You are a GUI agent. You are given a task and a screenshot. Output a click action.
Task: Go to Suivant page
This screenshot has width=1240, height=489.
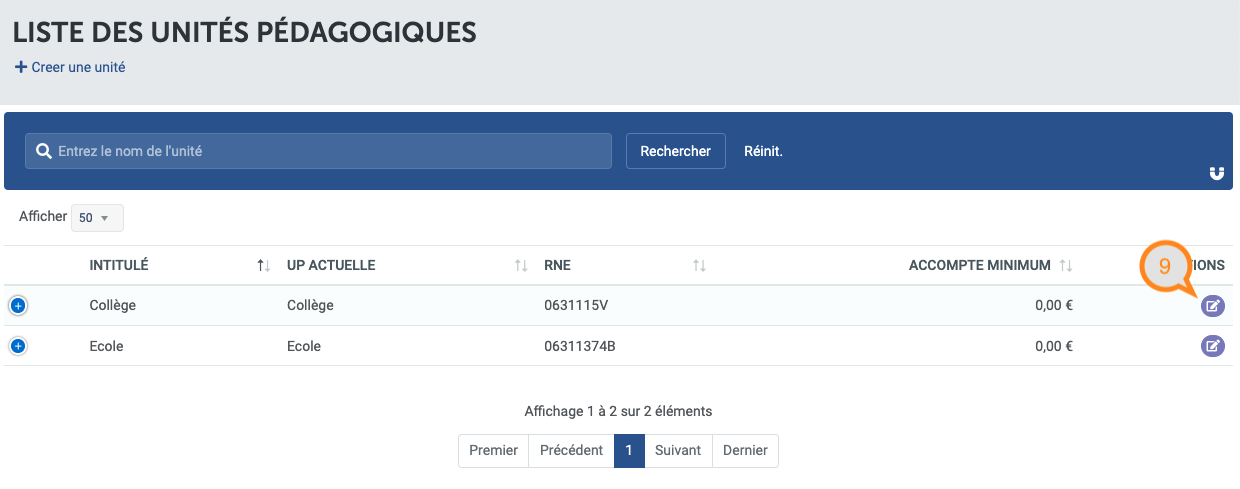678,450
